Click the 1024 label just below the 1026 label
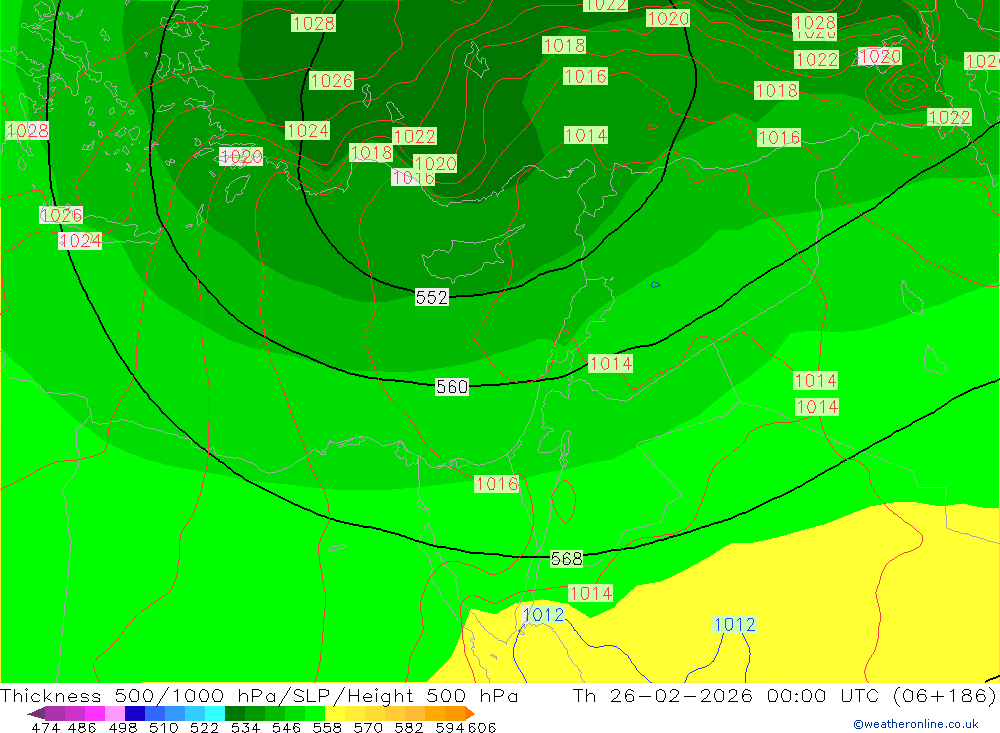The image size is (1000, 733). tap(80, 241)
